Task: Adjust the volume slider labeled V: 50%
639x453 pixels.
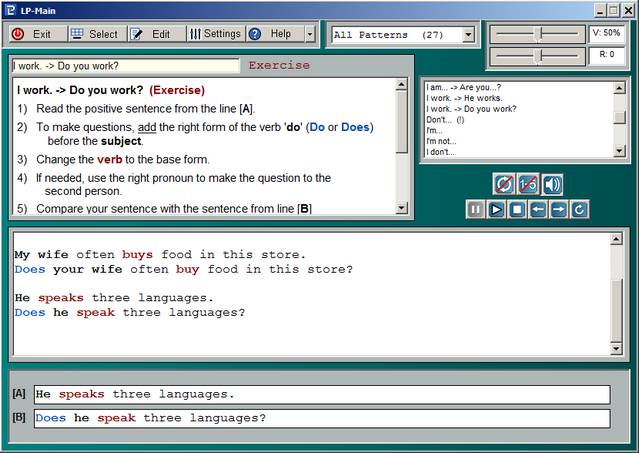Action: click(538, 34)
